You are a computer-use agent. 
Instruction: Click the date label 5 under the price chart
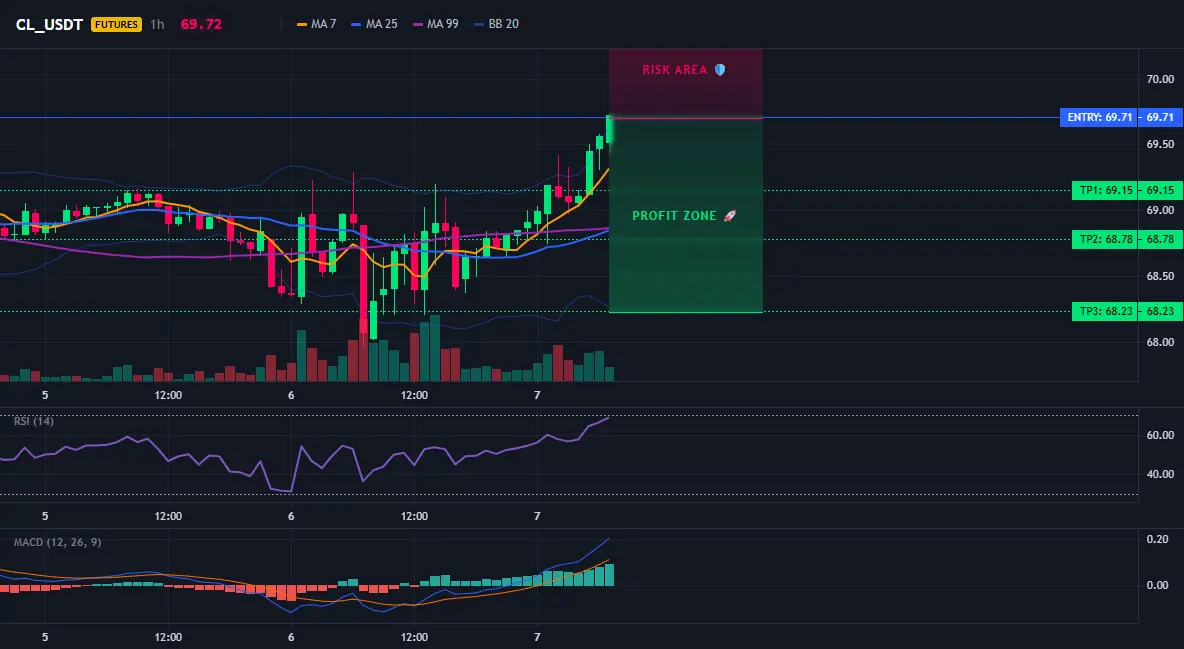(45, 395)
